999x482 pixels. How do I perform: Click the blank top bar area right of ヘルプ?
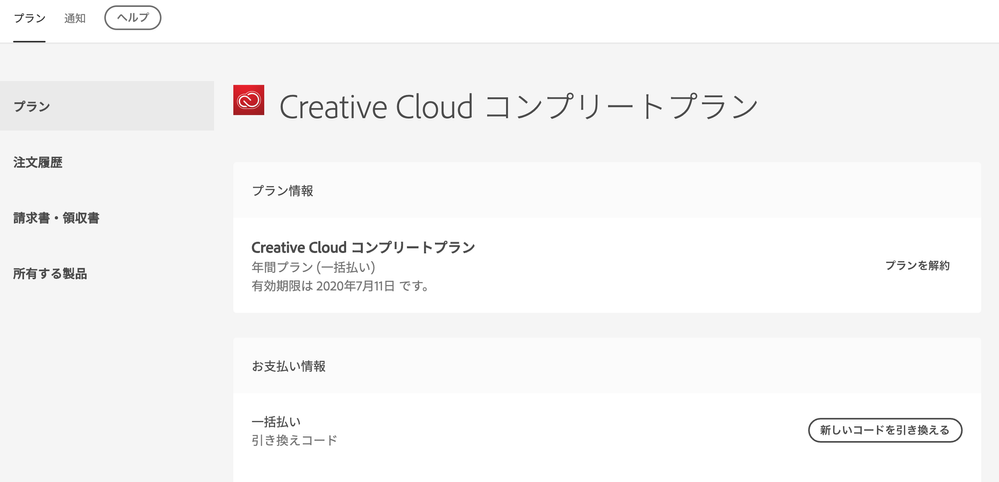pyautogui.click(x=580, y=18)
